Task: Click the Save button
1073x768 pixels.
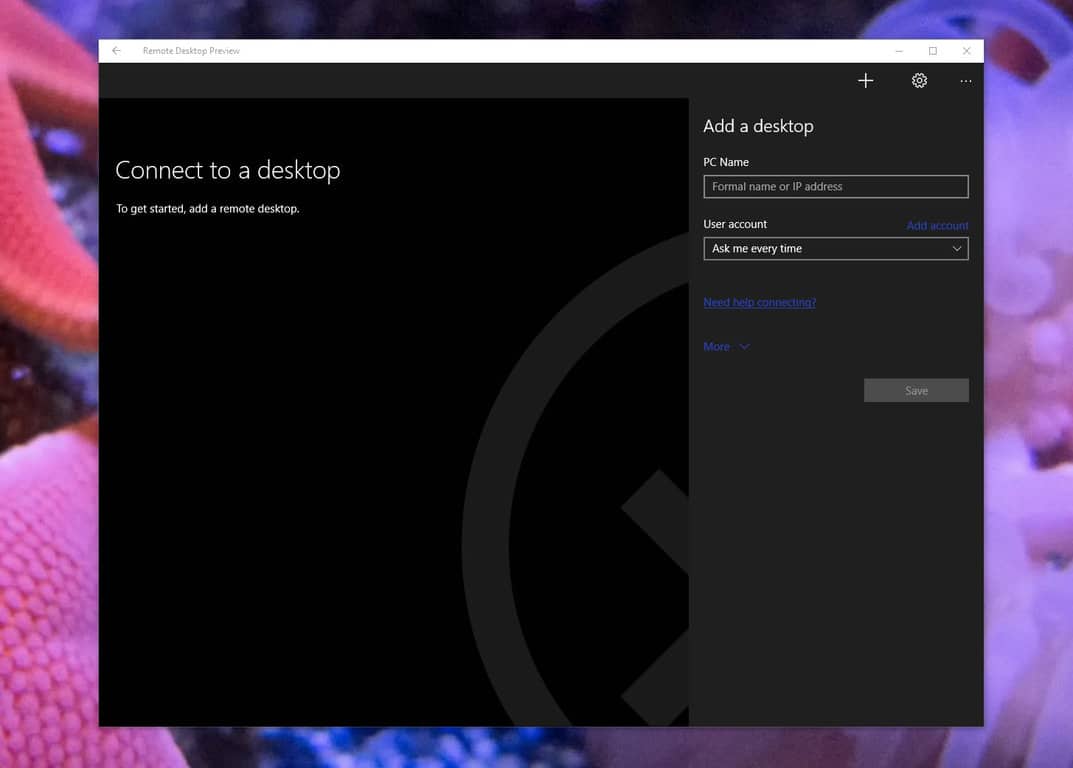Action: 916,390
